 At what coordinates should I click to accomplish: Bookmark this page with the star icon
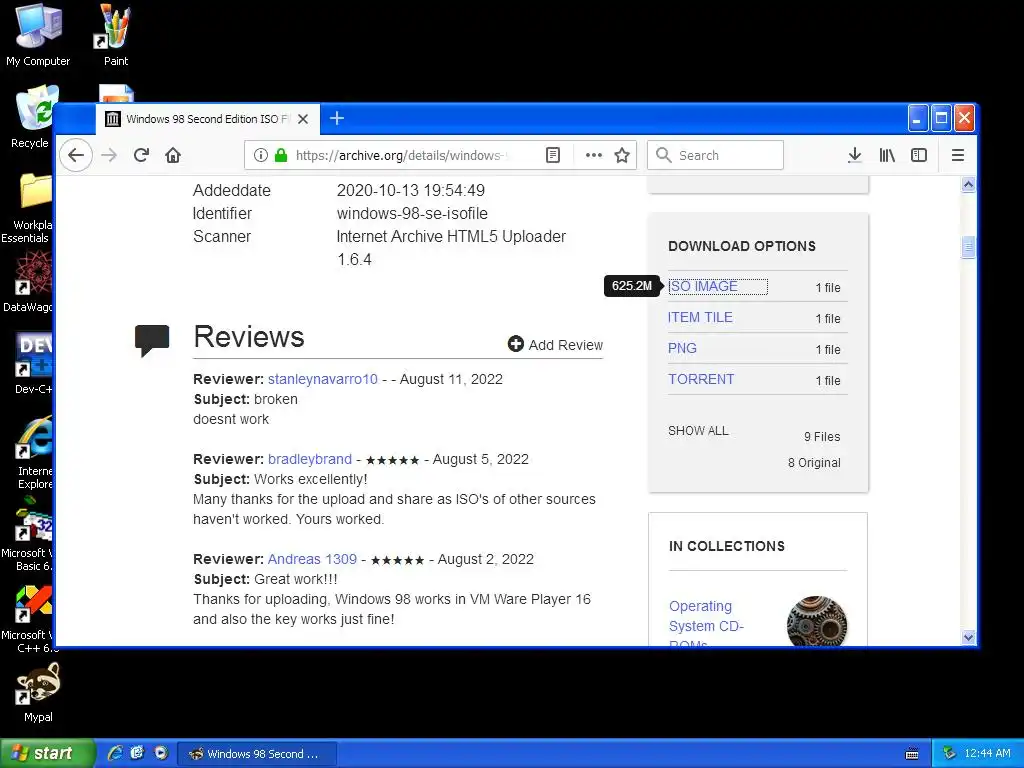click(x=622, y=155)
